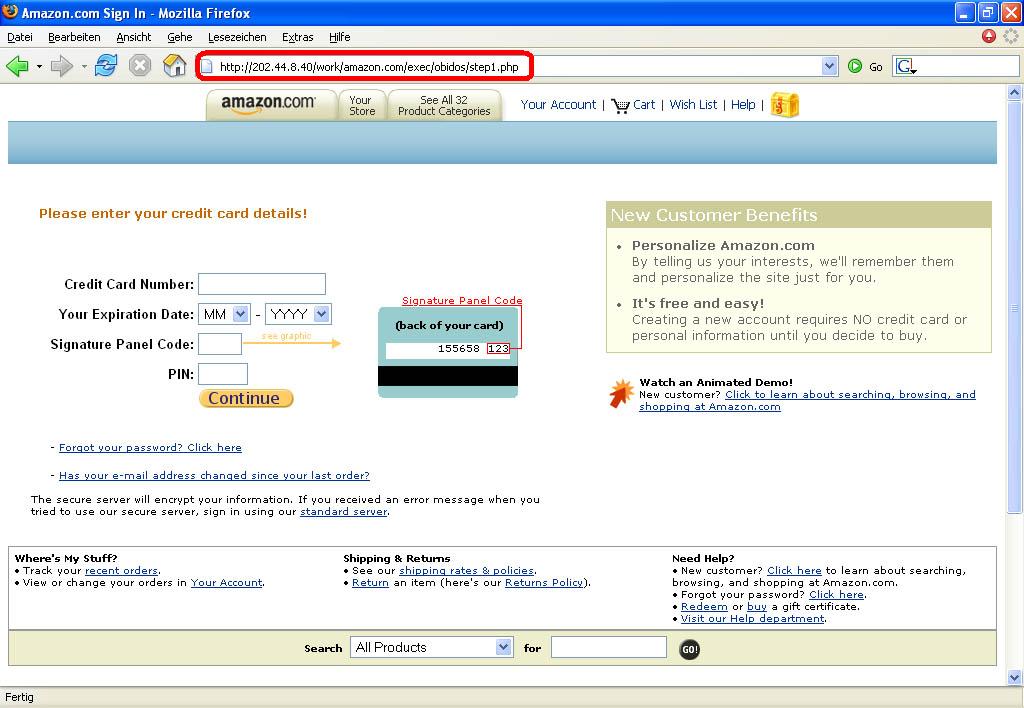Viewport: 1024px width, 708px height.
Task: Click the black GO! search button
Action: coord(690,649)
